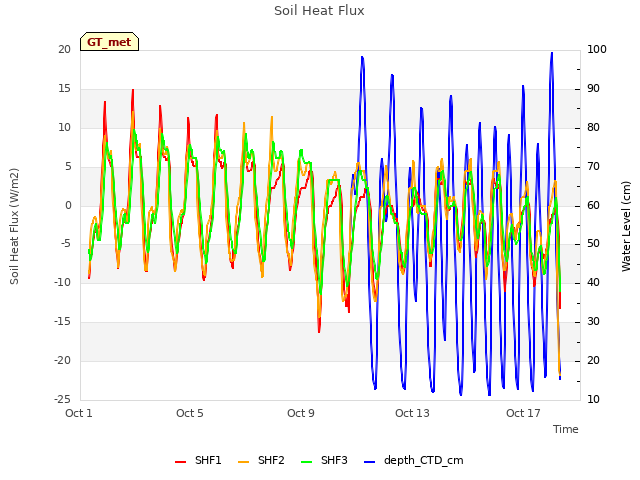This screenshot has width=640, height=480.
Task: Click the Soil Heat Flux chart title
Action: coord(319,11)
